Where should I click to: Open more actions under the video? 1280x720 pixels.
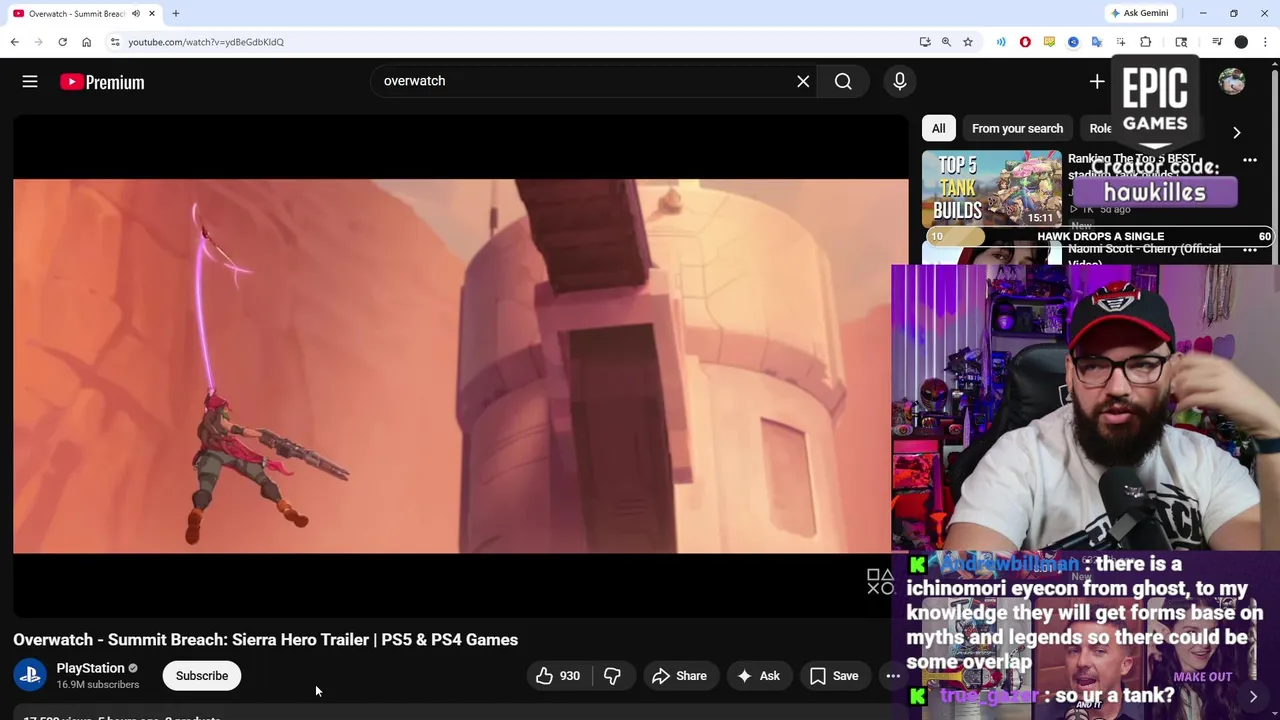tap(893, 676)
